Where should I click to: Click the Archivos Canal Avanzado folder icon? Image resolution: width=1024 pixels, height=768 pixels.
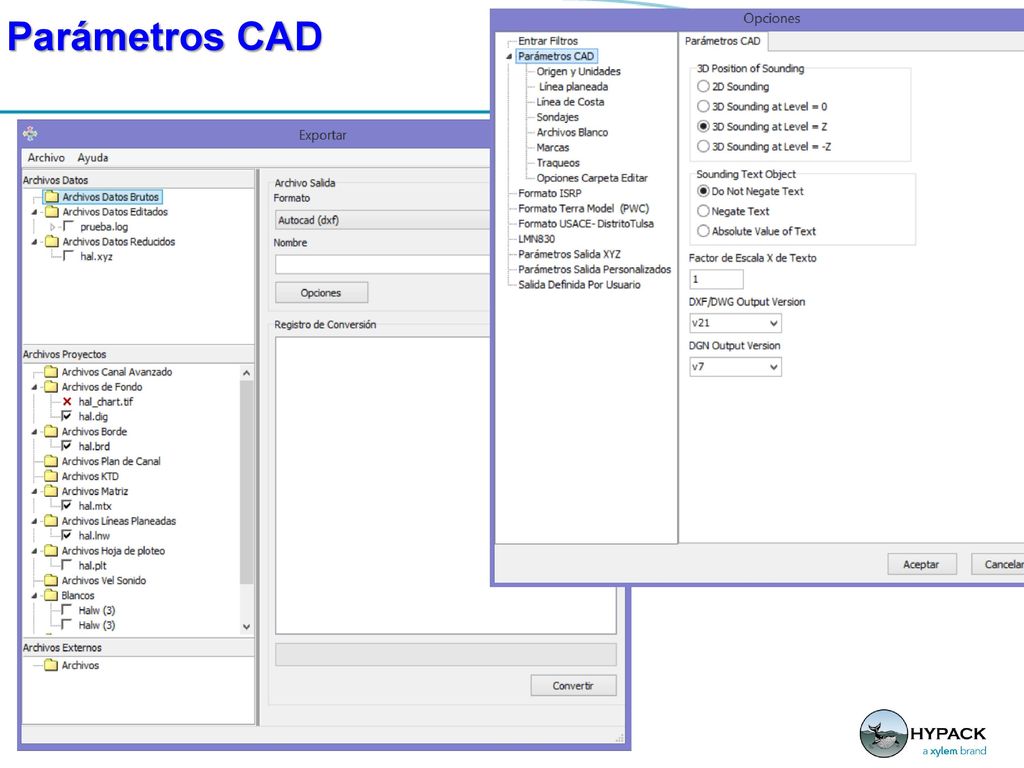pos(51,372)
